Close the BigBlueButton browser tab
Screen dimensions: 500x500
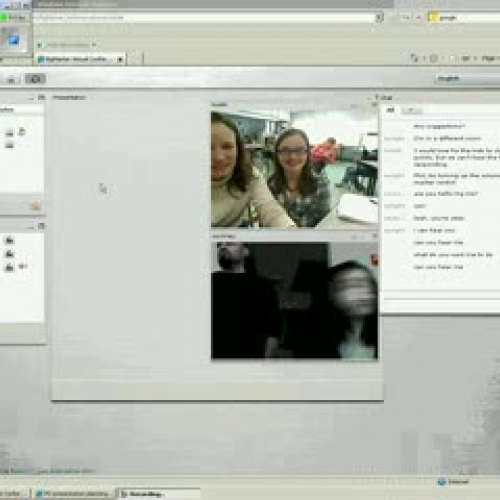pos(120,60)
